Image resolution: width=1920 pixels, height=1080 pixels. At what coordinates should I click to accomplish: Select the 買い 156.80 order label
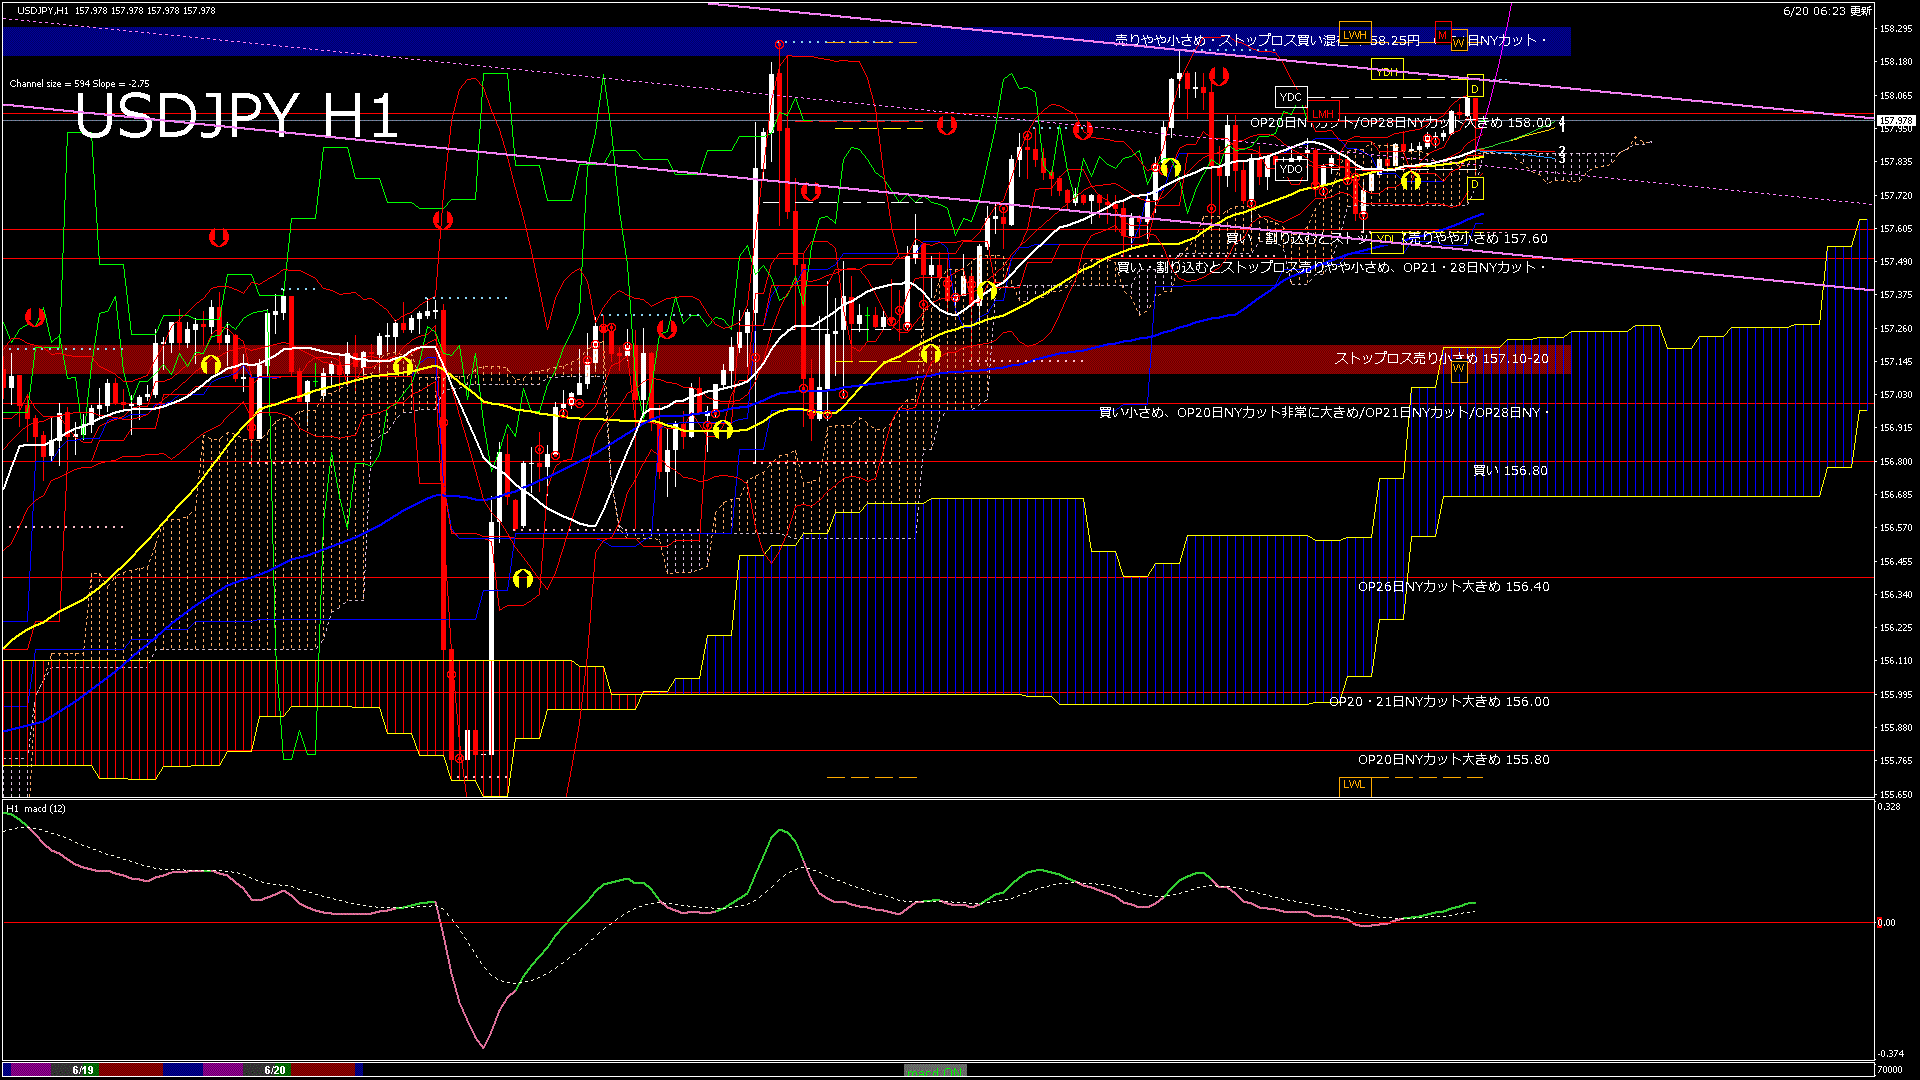point(1510,470)
